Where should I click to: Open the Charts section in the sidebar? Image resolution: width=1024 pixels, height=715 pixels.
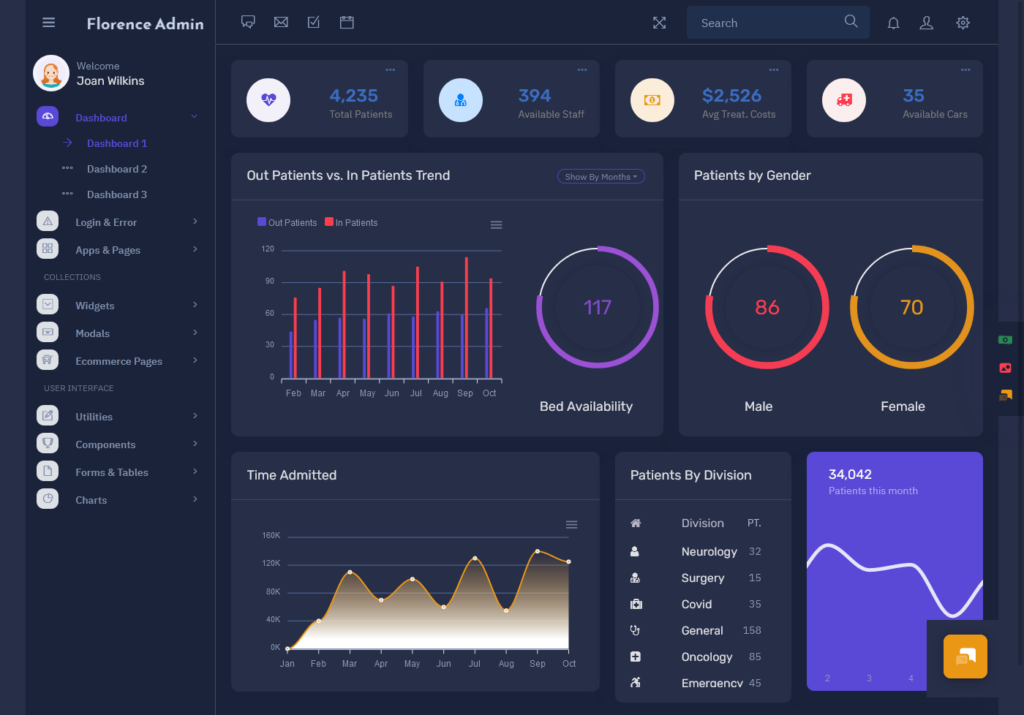coord(91,499)
